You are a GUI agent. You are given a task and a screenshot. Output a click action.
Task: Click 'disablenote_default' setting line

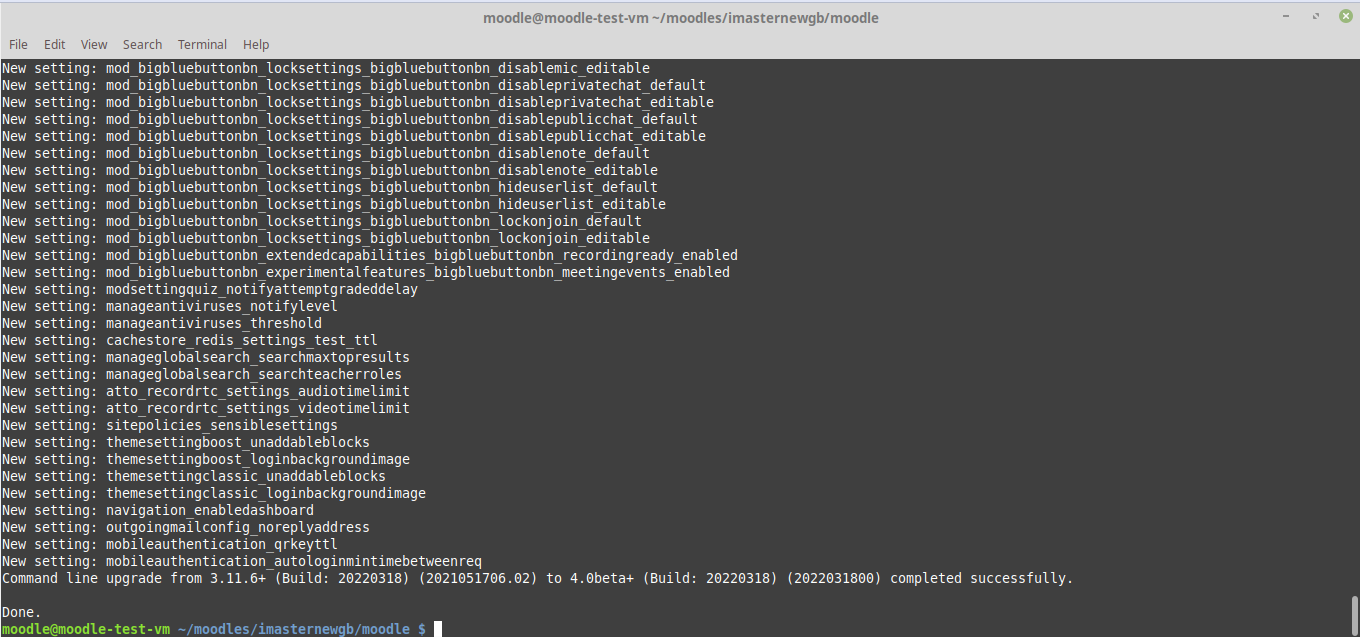(326, 153)
